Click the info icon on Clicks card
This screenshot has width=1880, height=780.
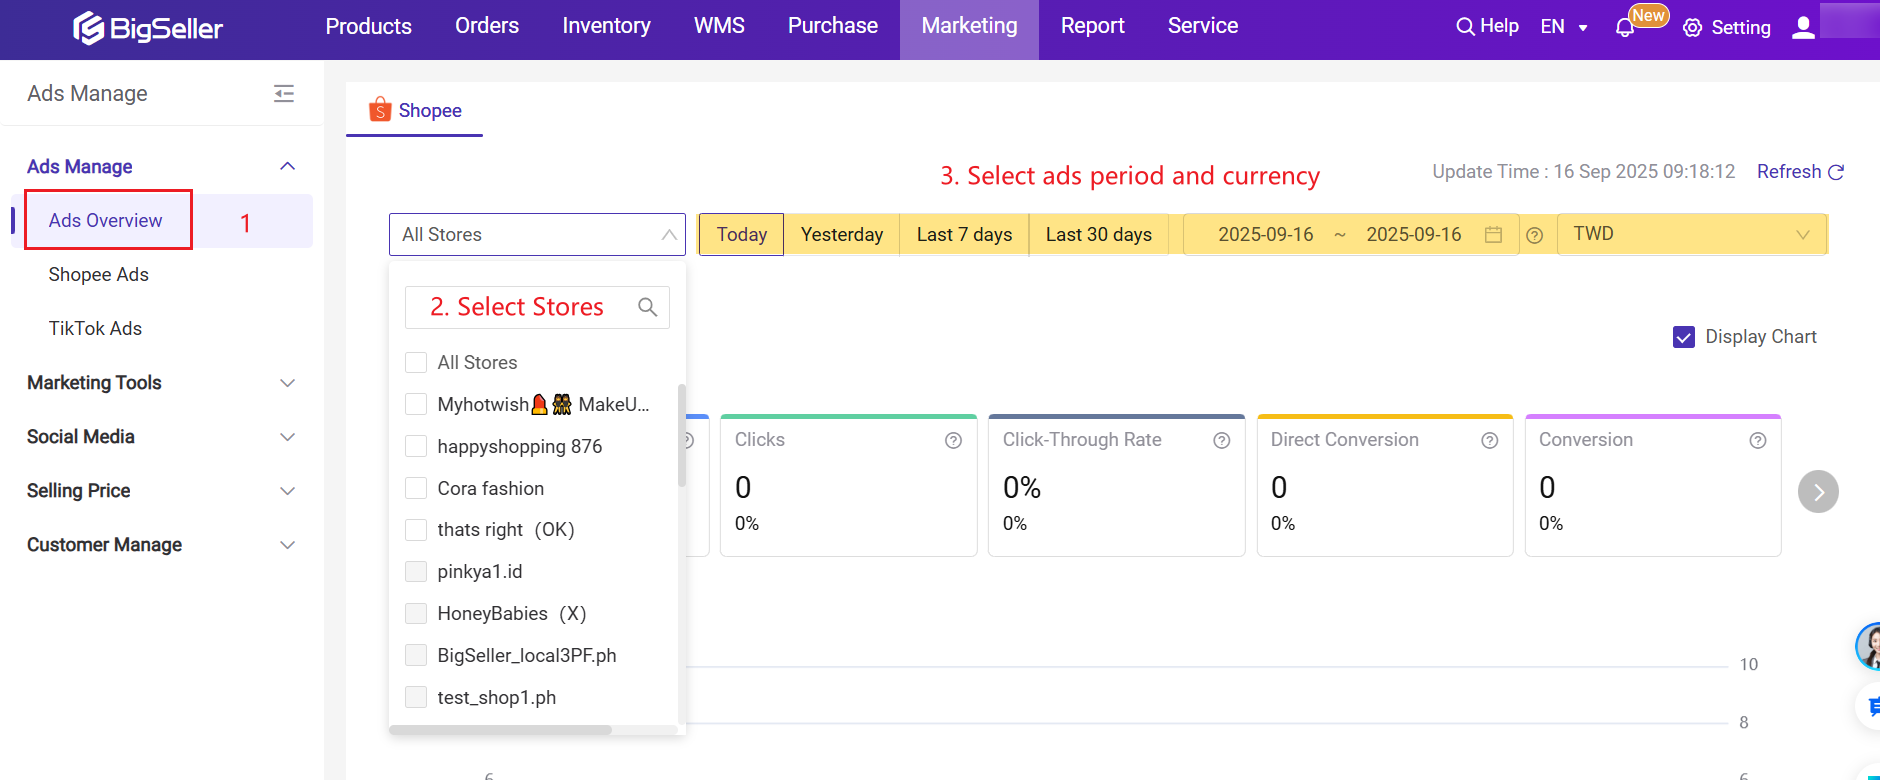(953, 440)
